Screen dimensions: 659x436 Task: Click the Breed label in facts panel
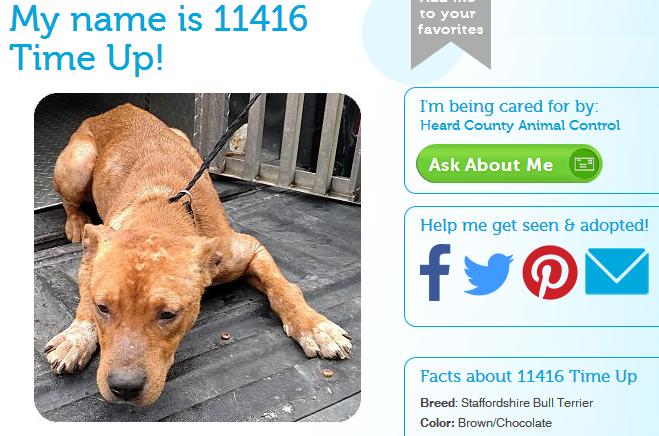(x=438, y=403)
